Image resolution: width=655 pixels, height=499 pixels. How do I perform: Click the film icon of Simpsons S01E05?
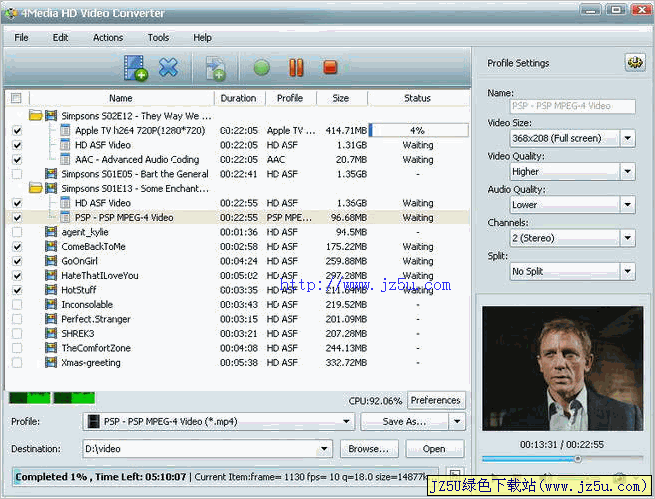[x=51, y=174]
